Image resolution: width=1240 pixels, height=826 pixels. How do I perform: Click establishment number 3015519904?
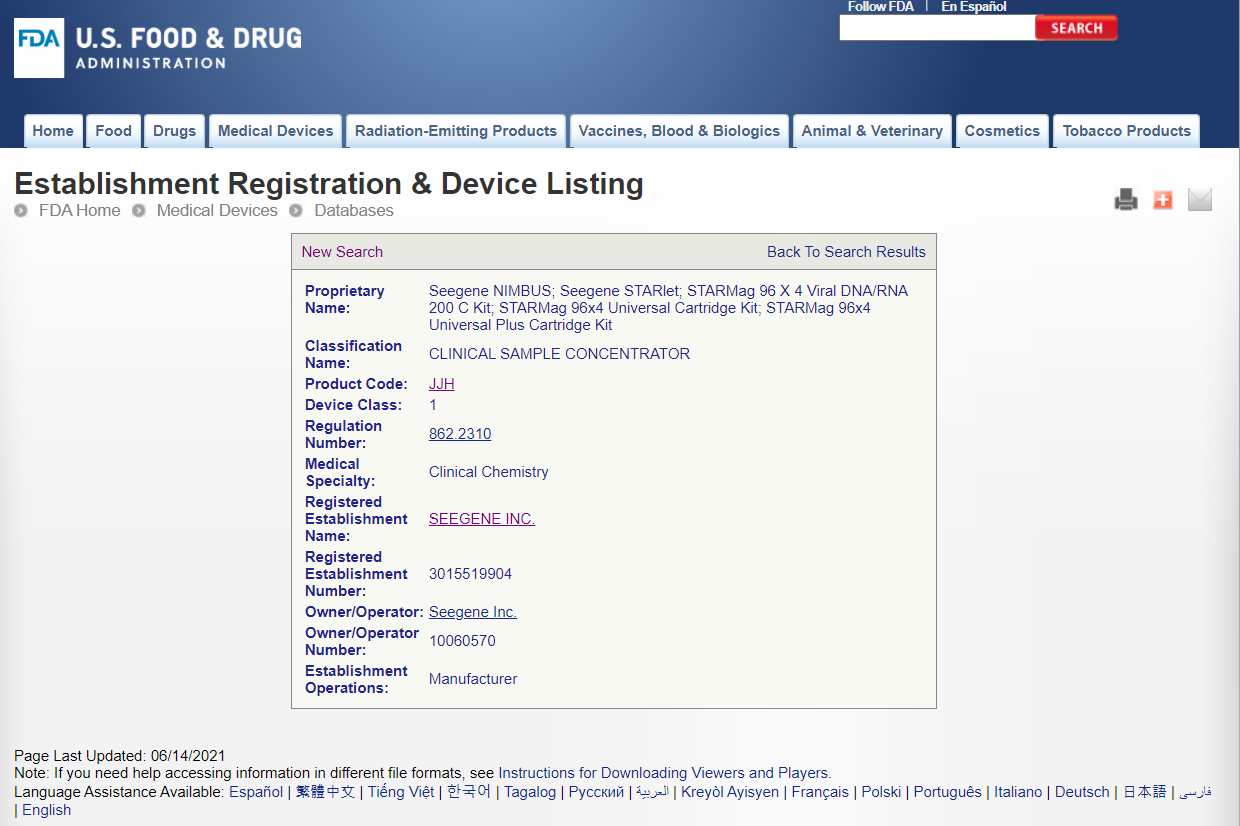470,574
